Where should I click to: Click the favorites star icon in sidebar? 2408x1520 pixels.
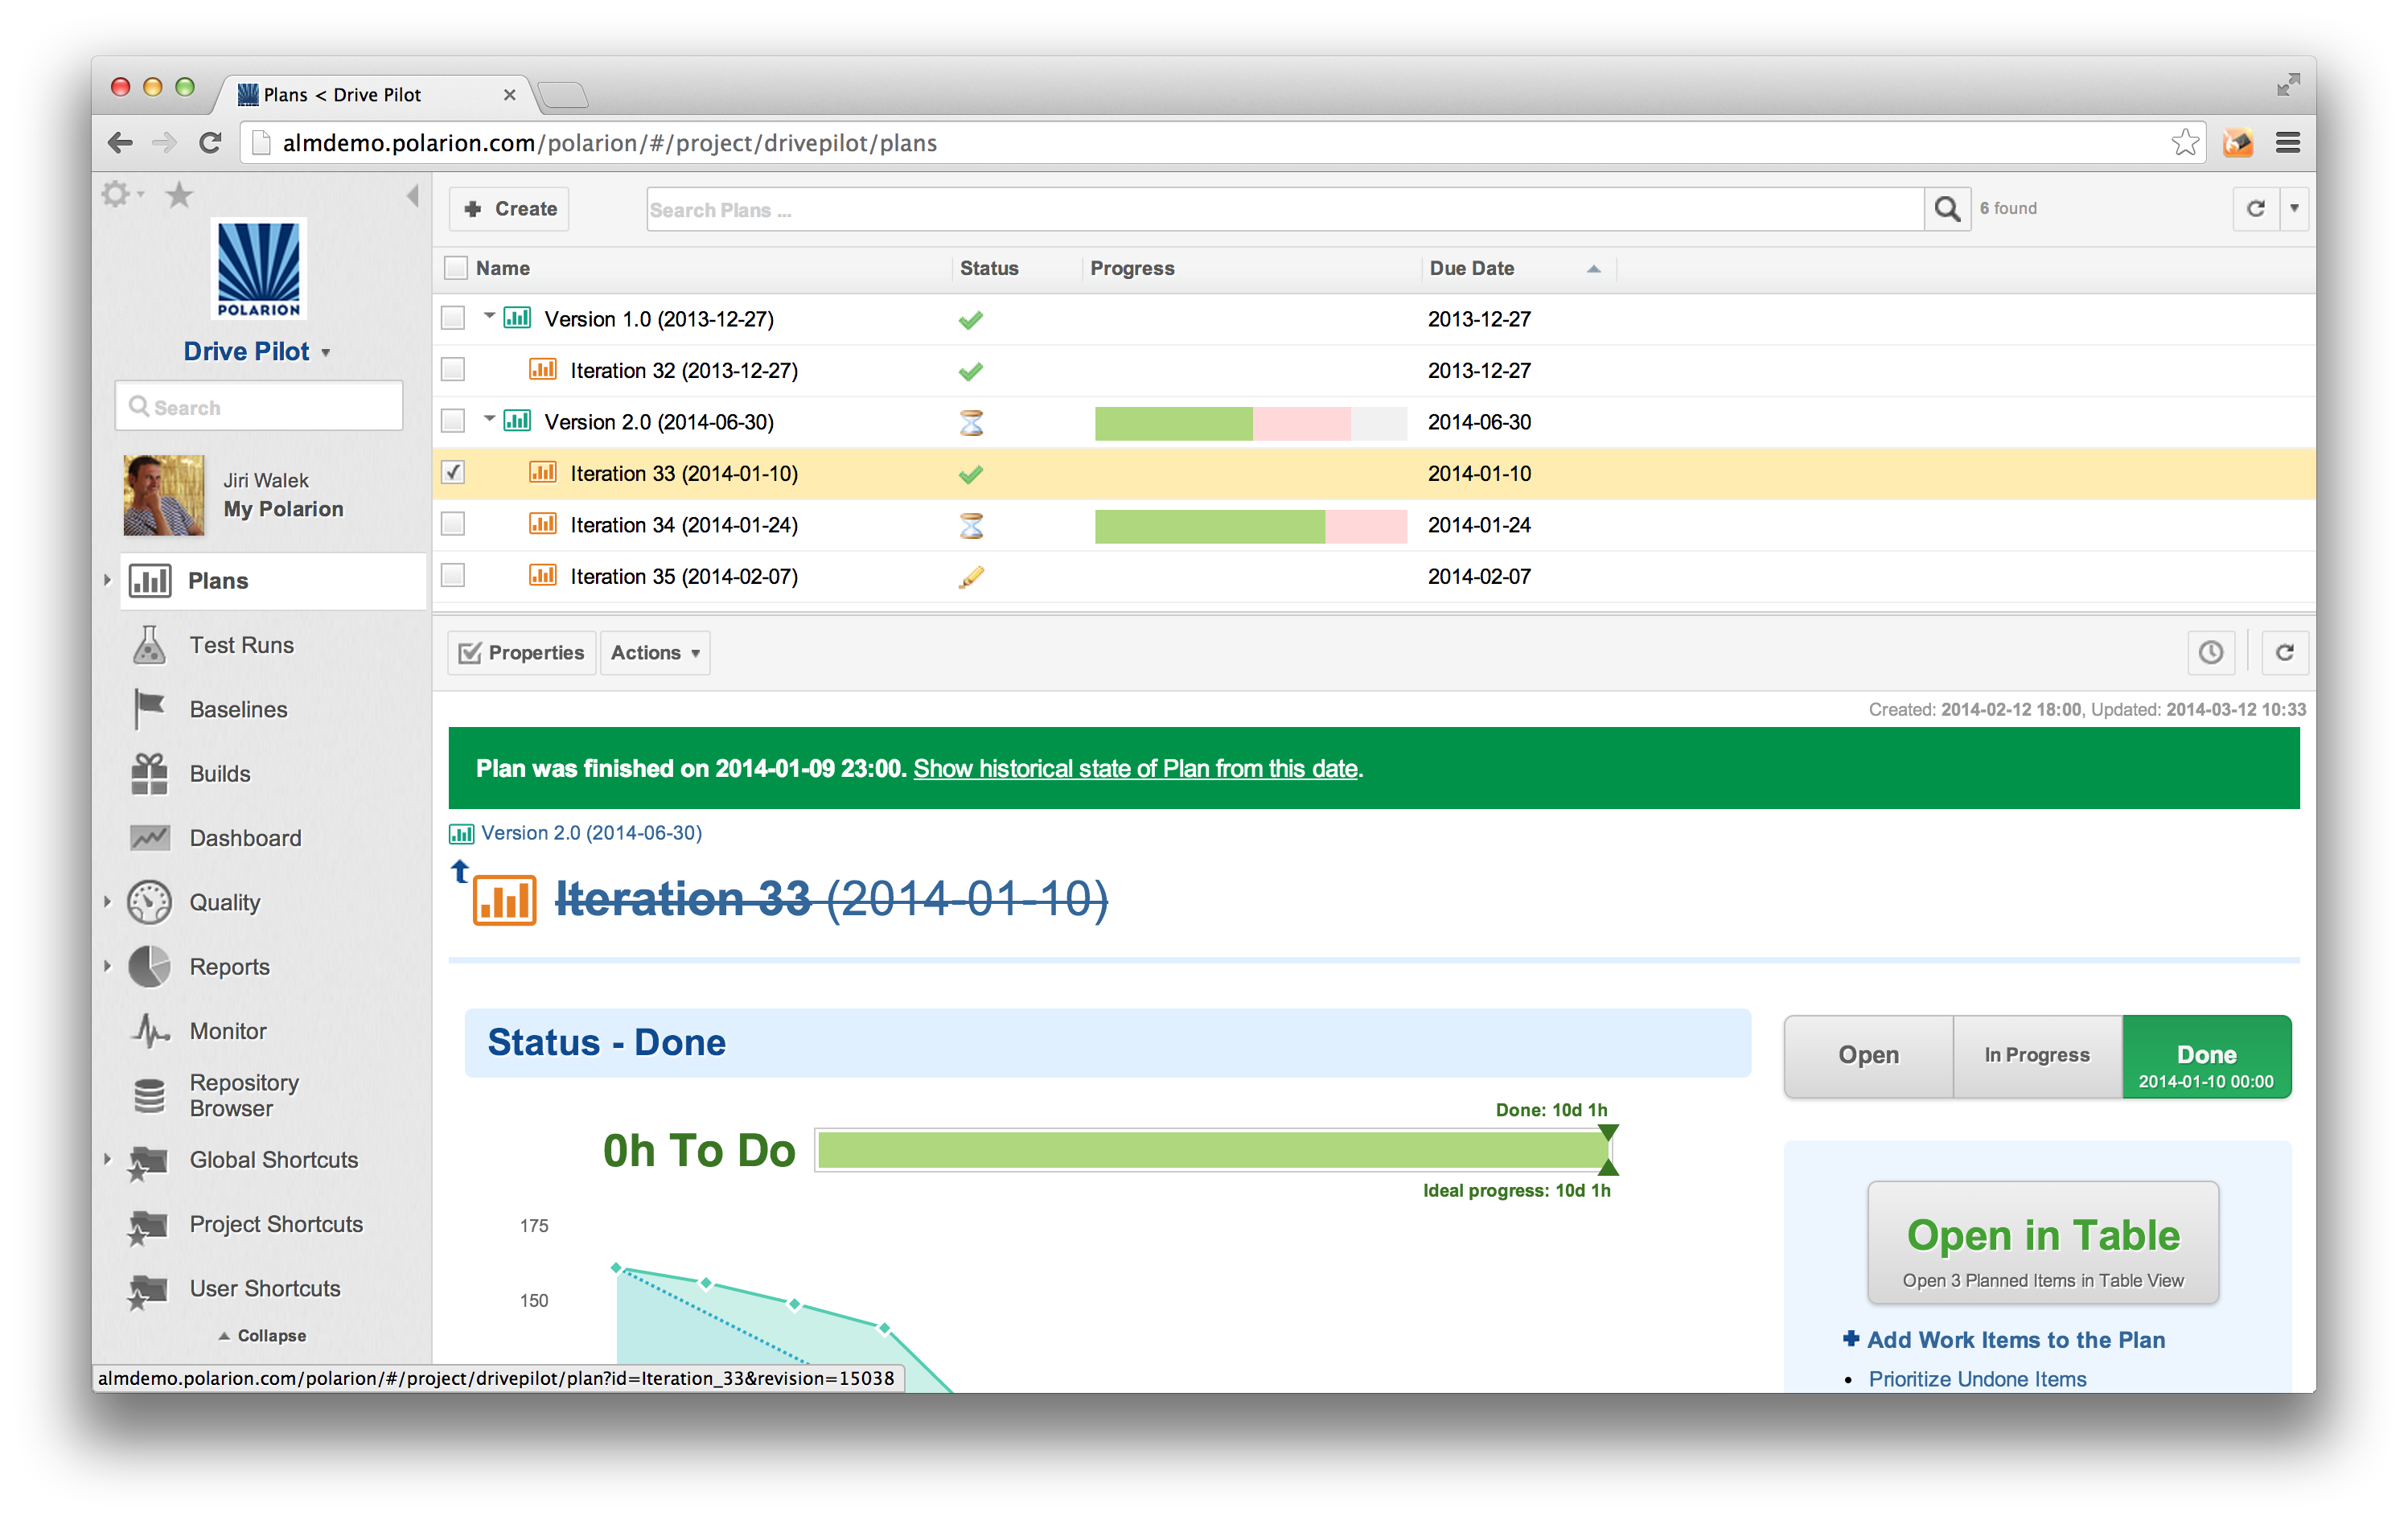tap(179, 195)
